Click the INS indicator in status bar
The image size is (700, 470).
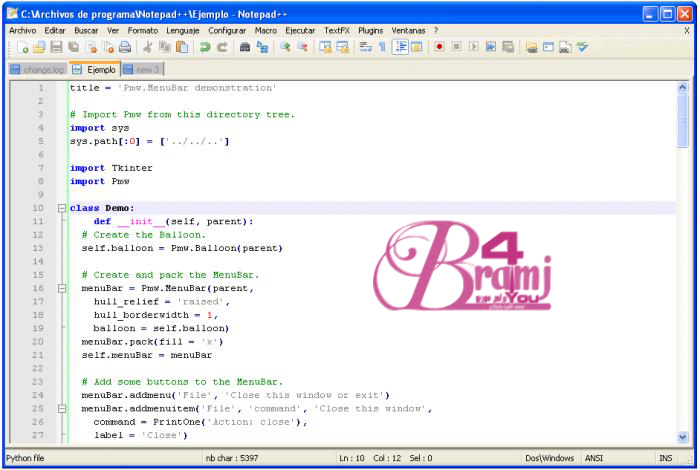coord(665,458)
